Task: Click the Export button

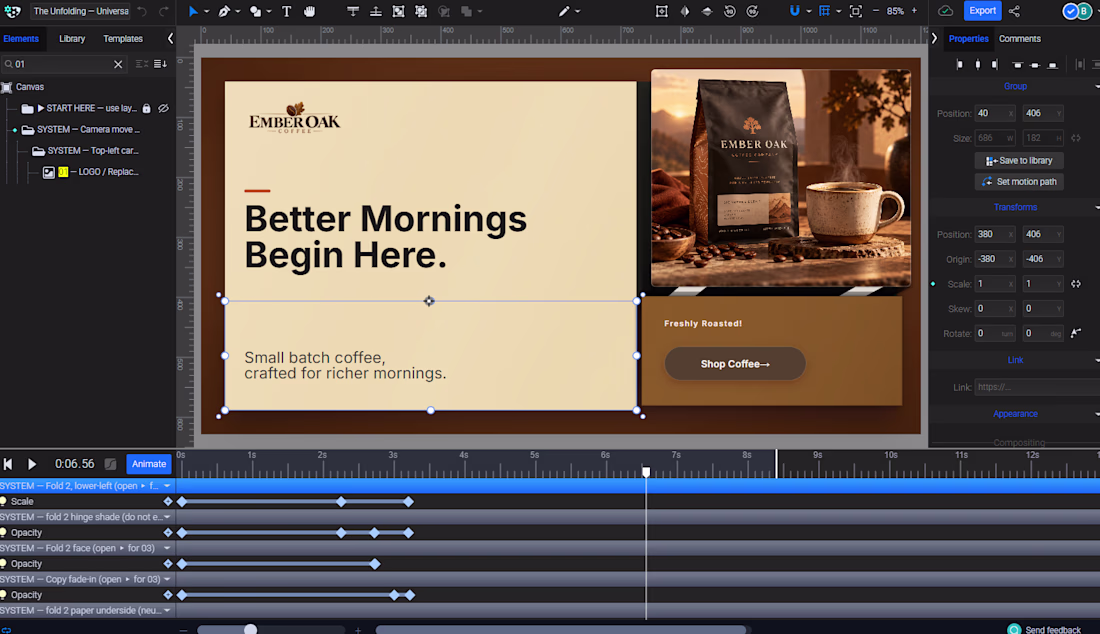Action: tap(982, 11)
